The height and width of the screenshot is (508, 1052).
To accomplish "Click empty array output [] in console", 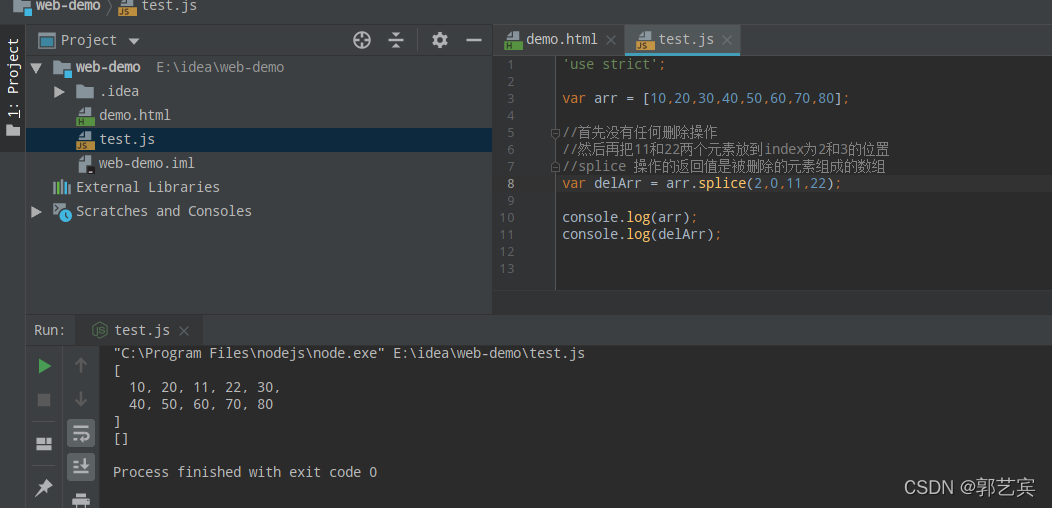I will coord(121,439).
